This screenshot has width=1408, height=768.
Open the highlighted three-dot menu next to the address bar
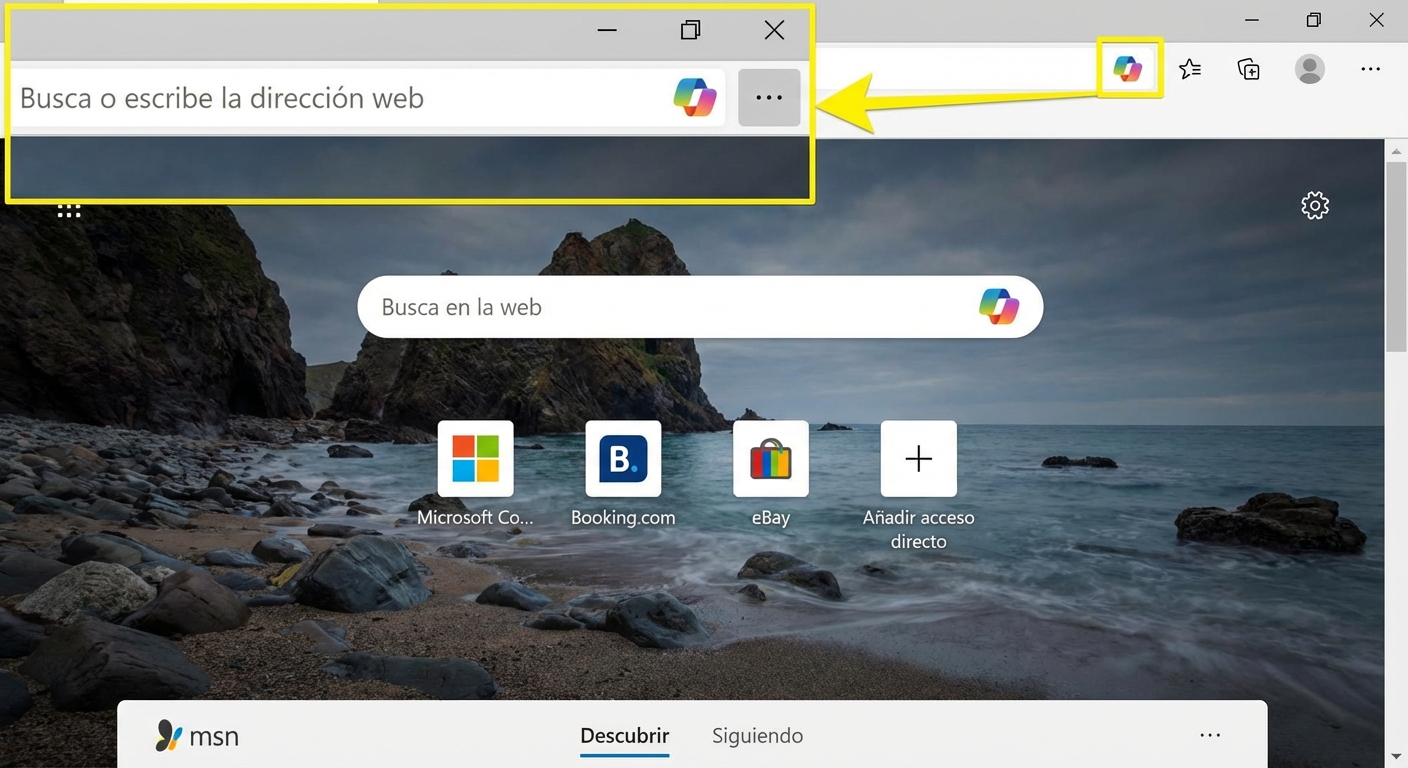tap(768, 97)
